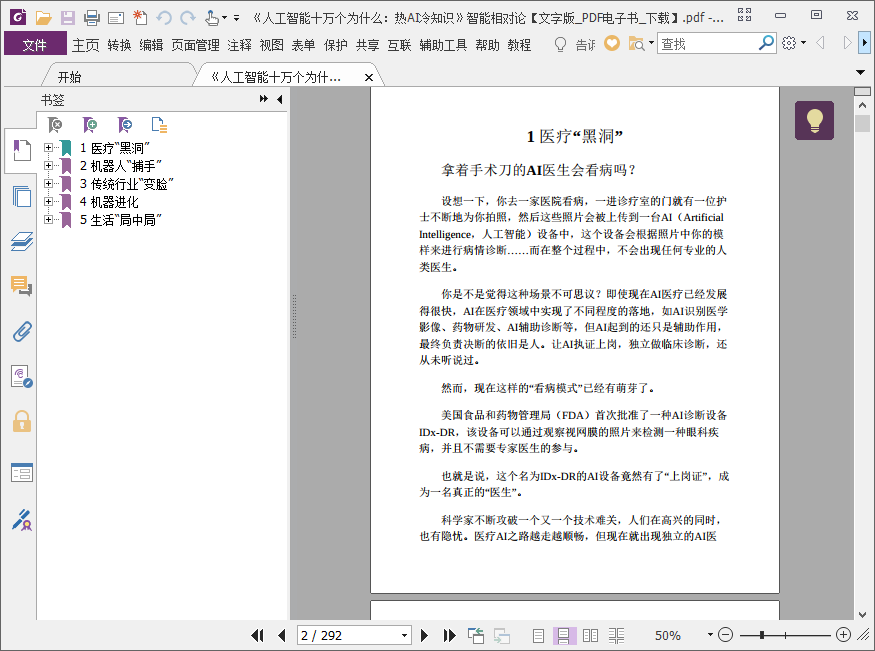
Task: Click the lightbulb tell-me icon
Action: coord(560,44)
